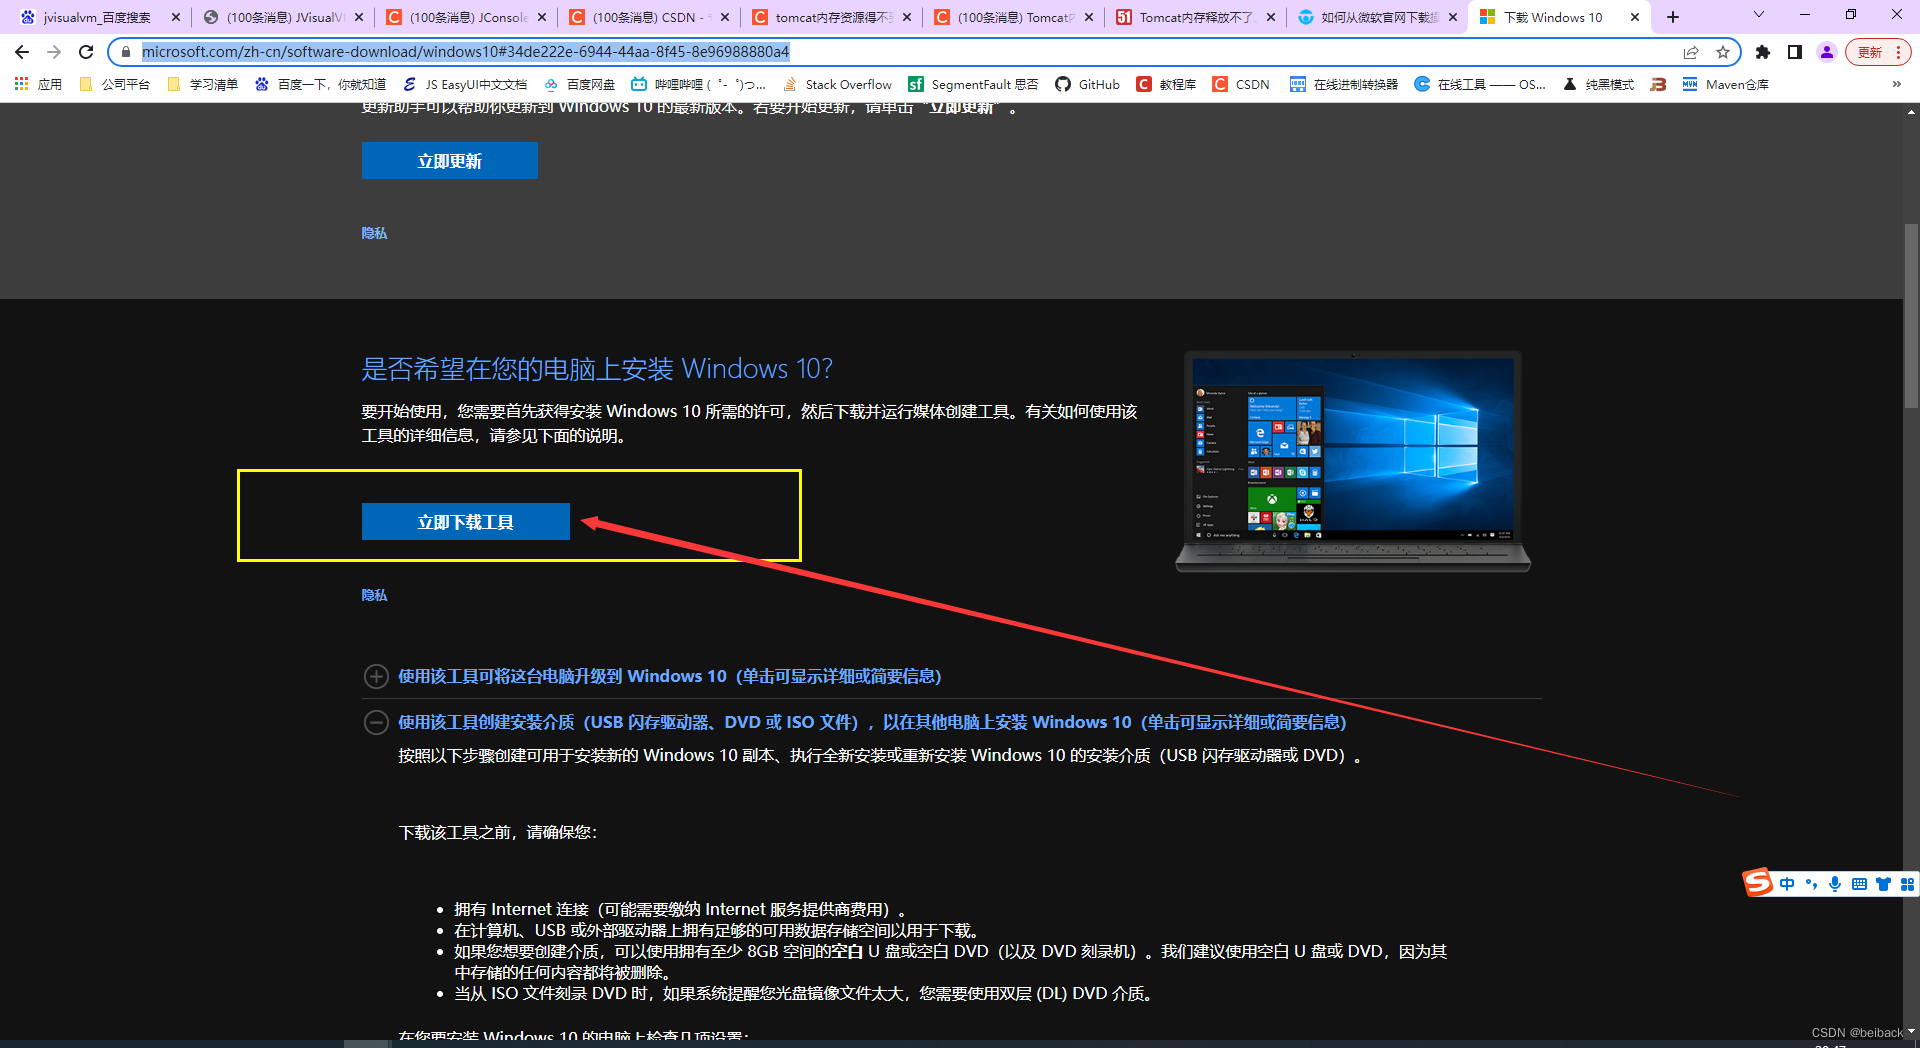Bookmark this page with the star icon
1920x1048 pixels.
tap(1723, 52)
